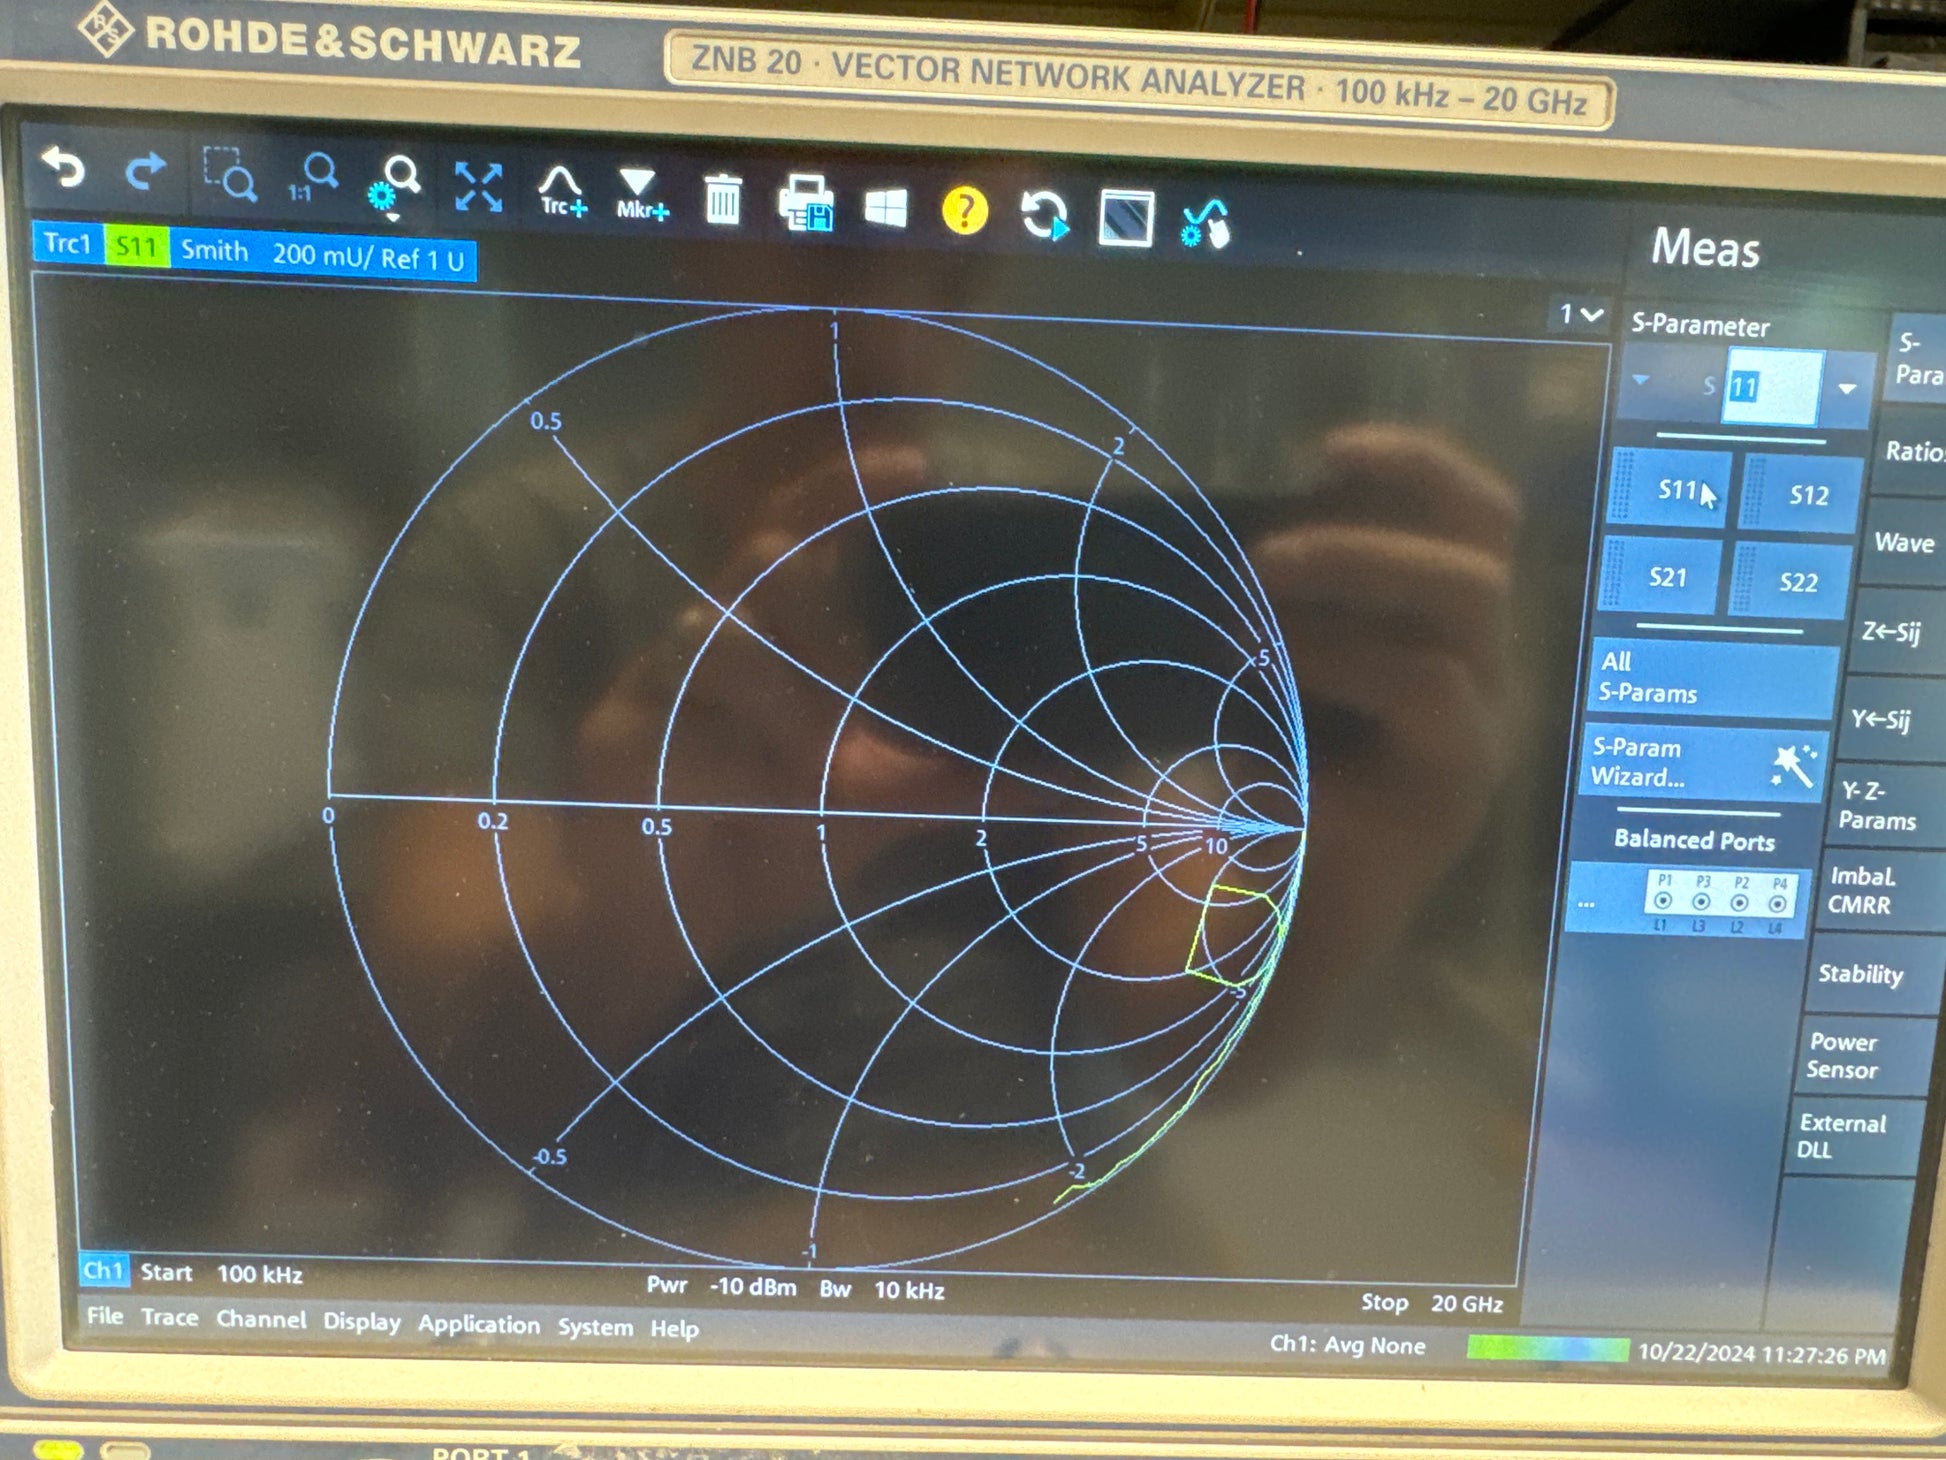Open help via yellow question icon
This screenshot has width=1946, height=1460.
coord(964,212)
